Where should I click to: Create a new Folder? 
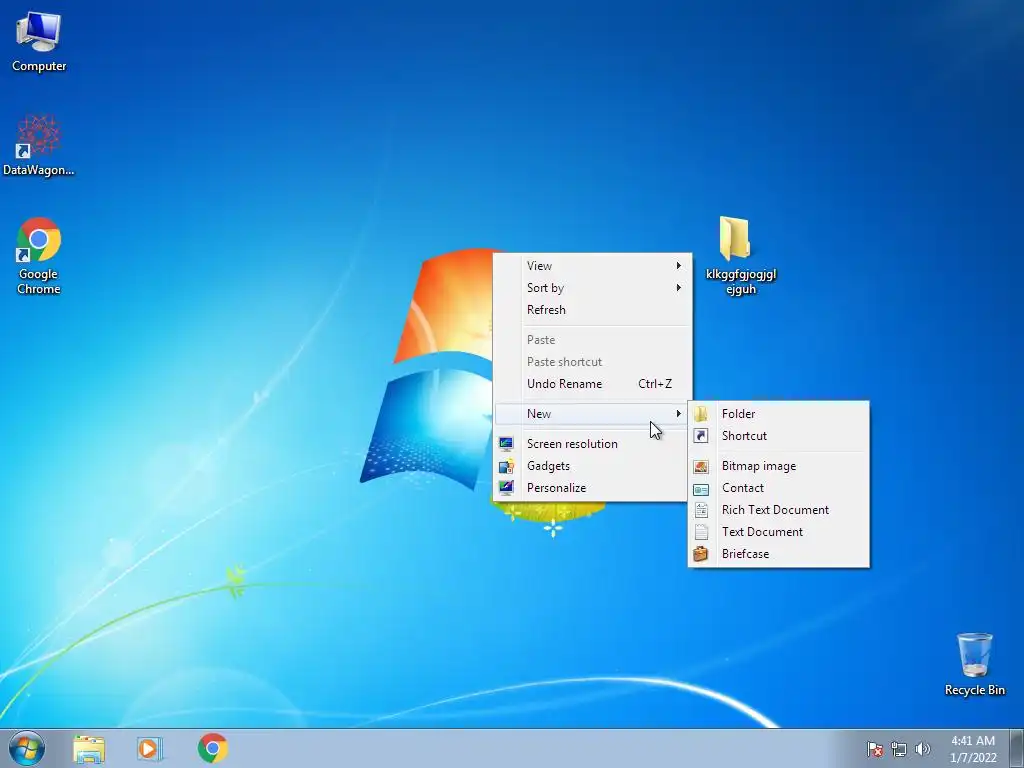778,414
